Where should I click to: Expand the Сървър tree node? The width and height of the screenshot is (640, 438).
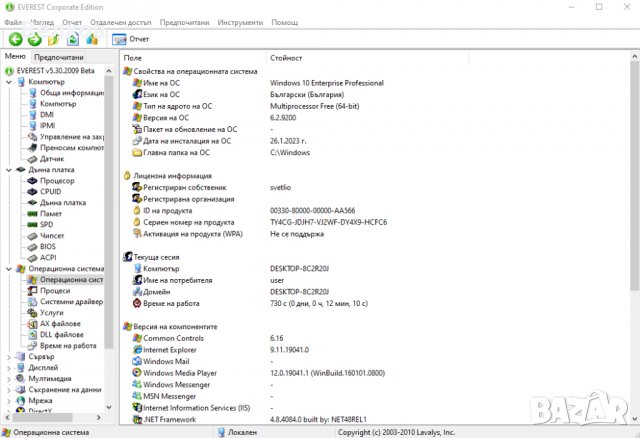click(9, 356)
